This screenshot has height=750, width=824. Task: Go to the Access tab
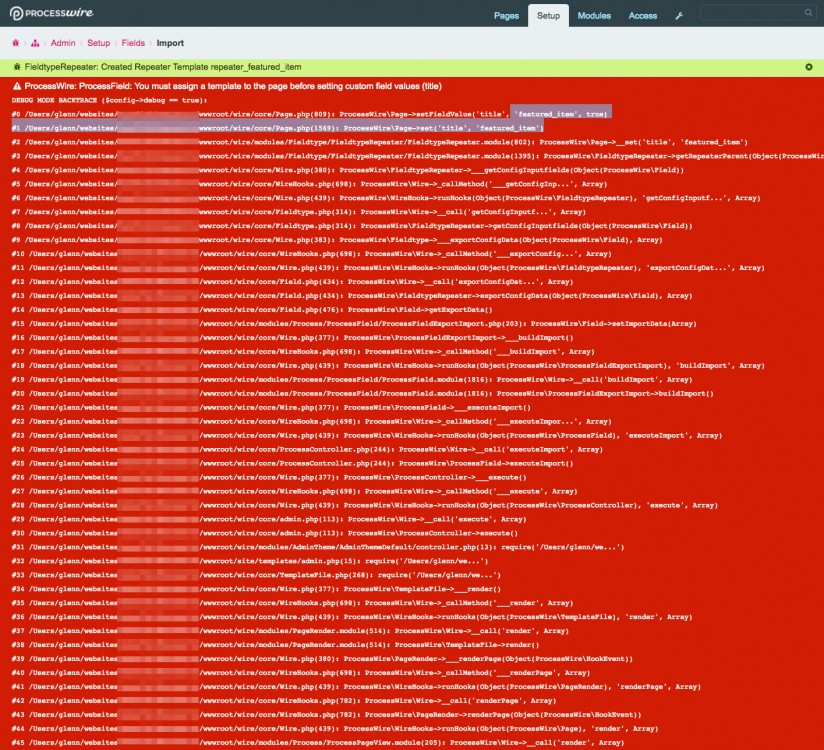tap(642, 16)
